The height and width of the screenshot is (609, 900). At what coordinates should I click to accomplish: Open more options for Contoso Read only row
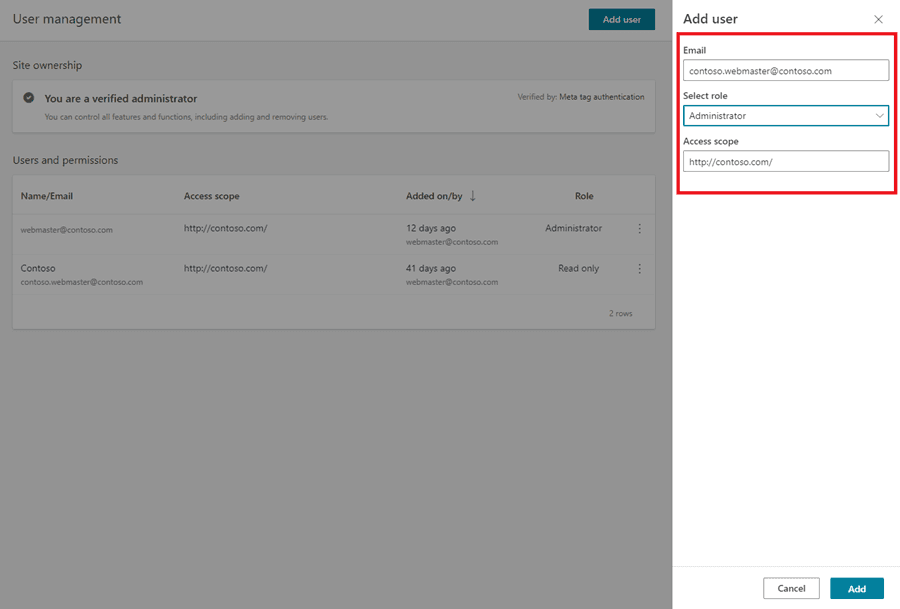(639, 269)
